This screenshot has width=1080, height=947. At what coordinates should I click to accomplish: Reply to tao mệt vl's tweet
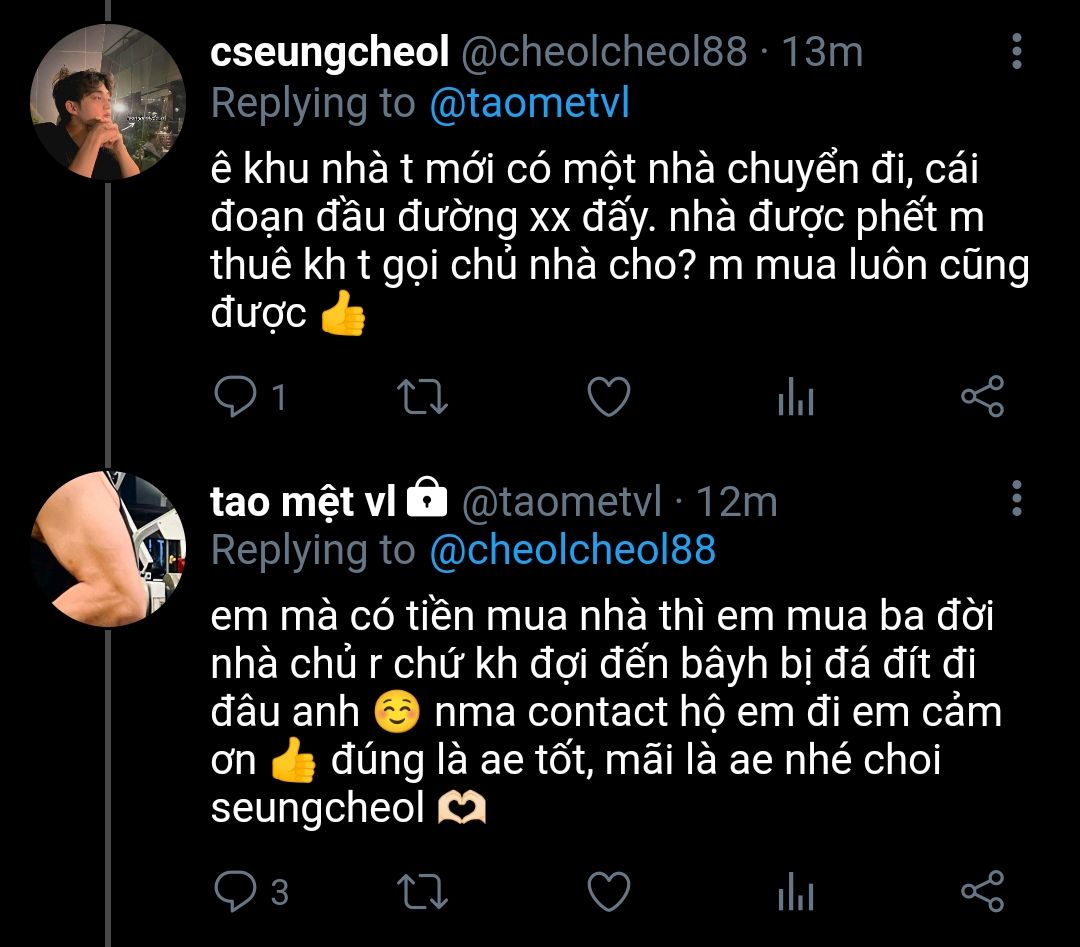236,890
